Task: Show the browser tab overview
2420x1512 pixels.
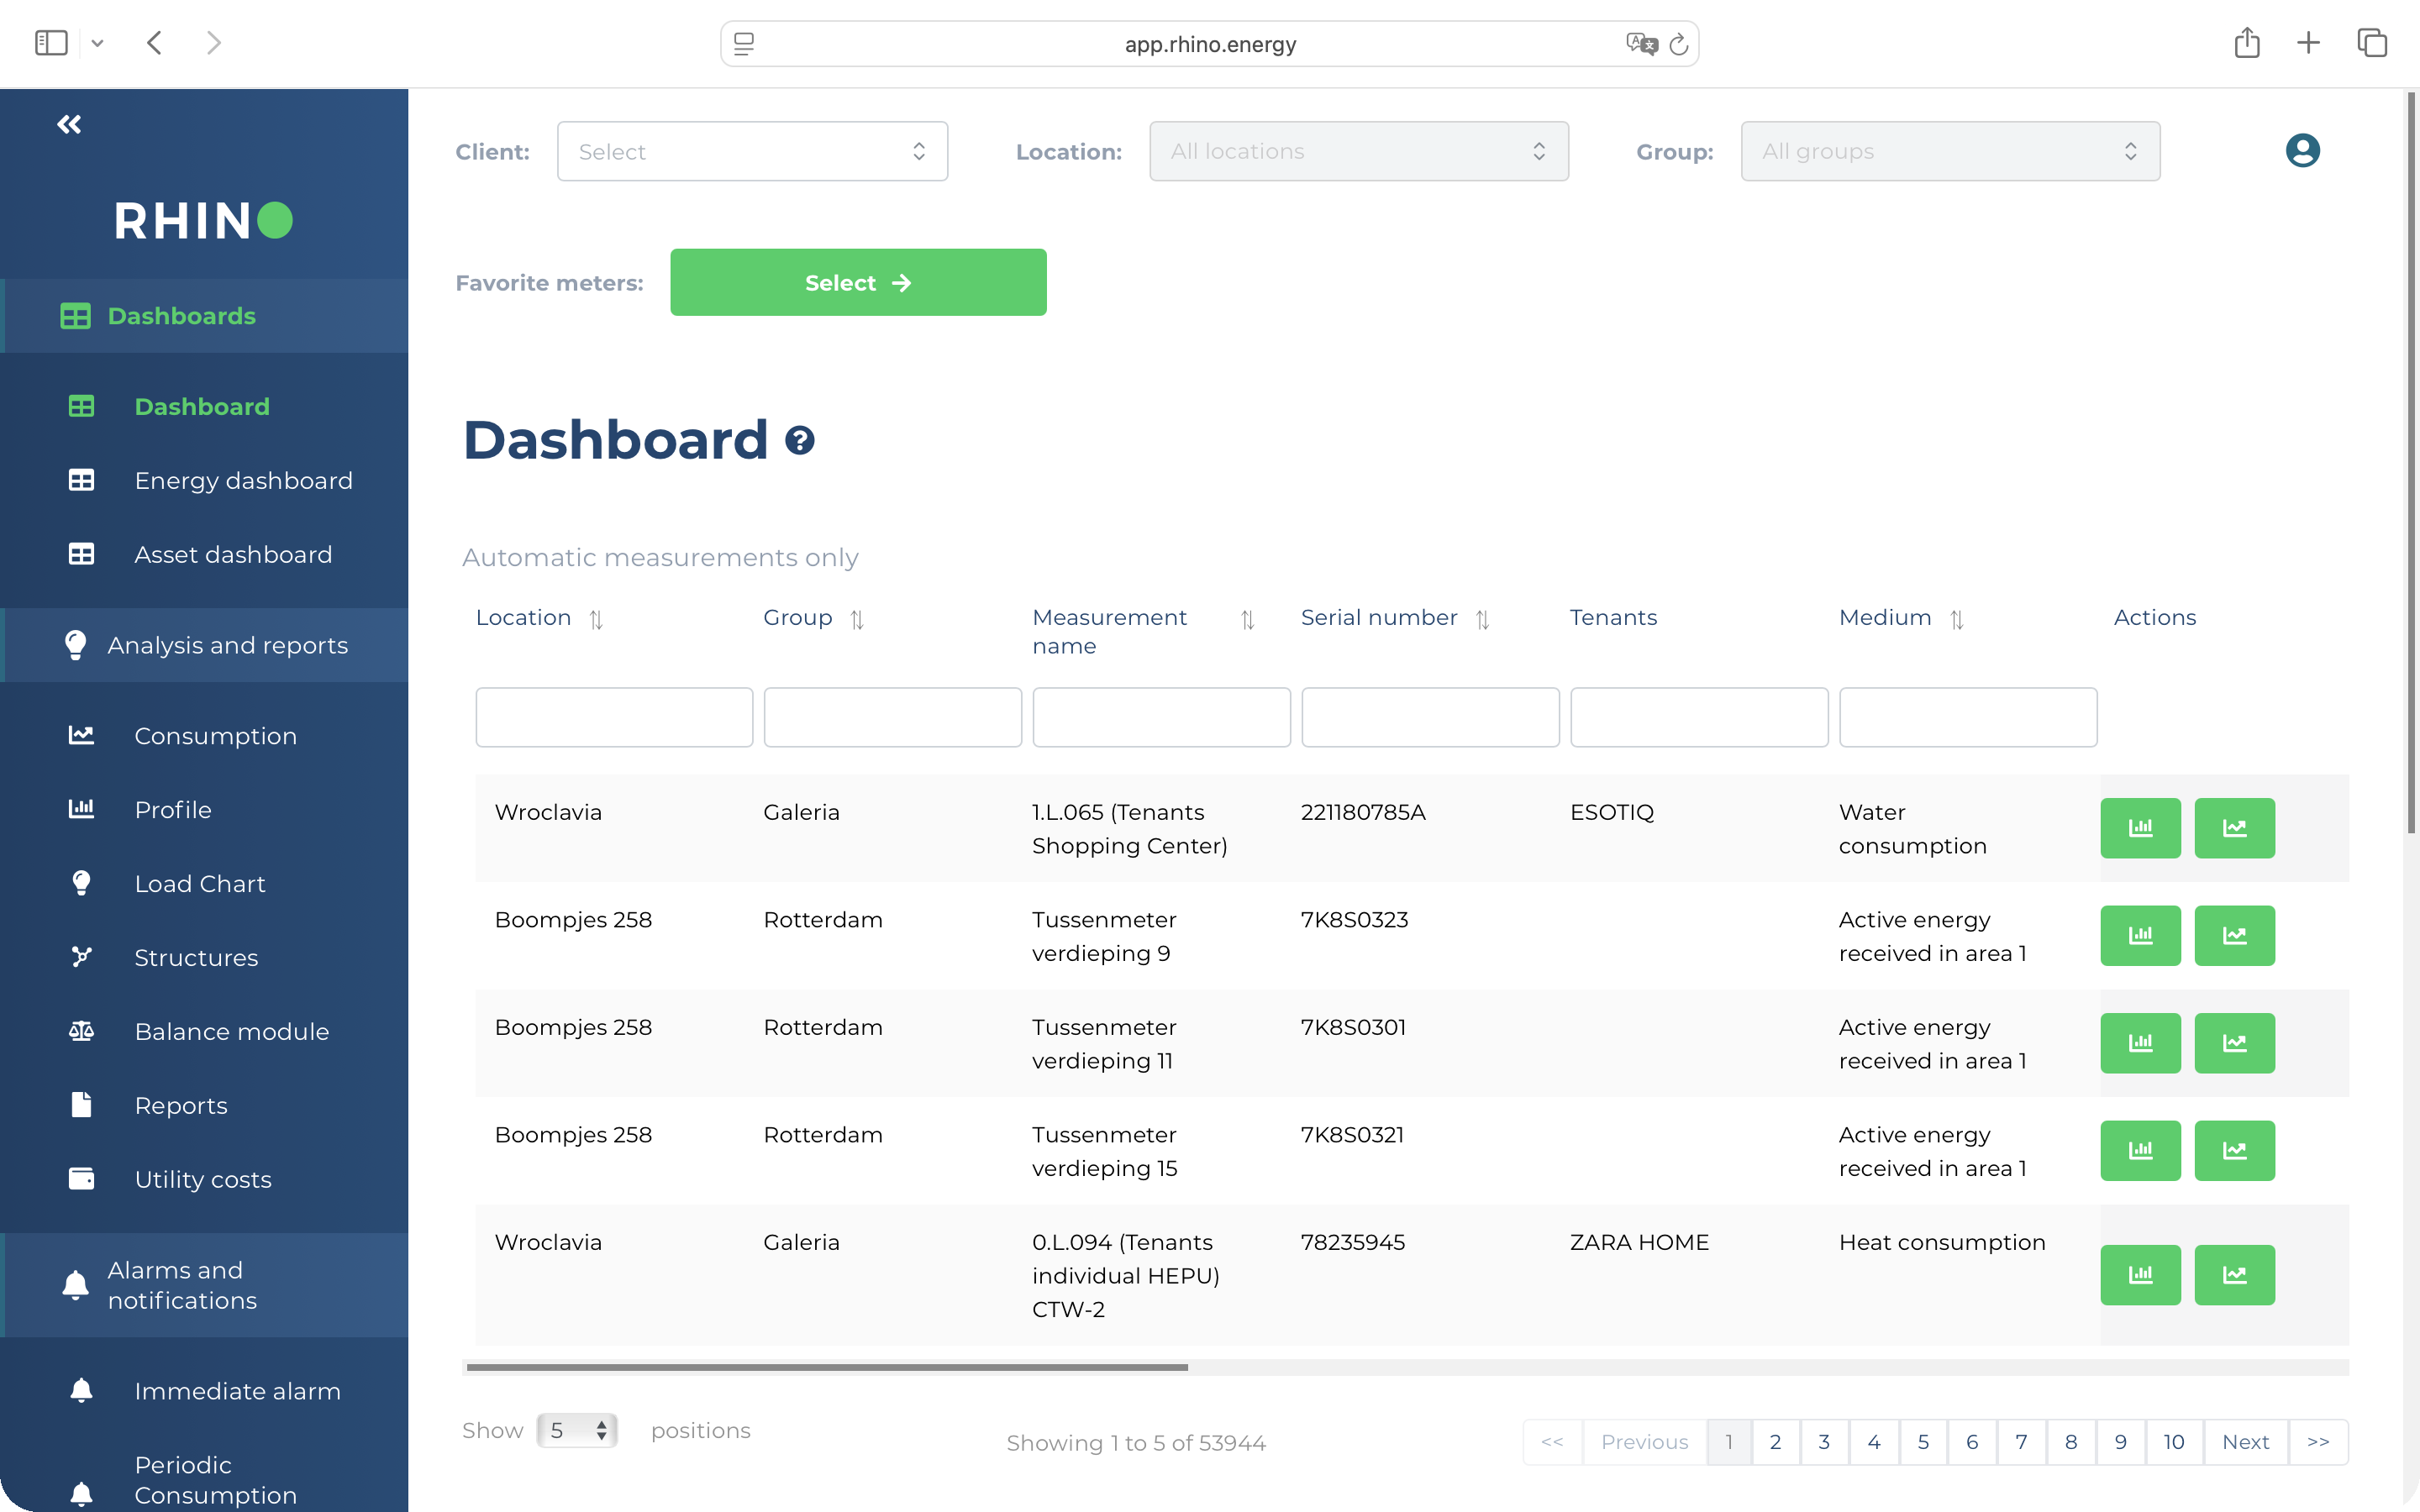Action: [2372, 43]
